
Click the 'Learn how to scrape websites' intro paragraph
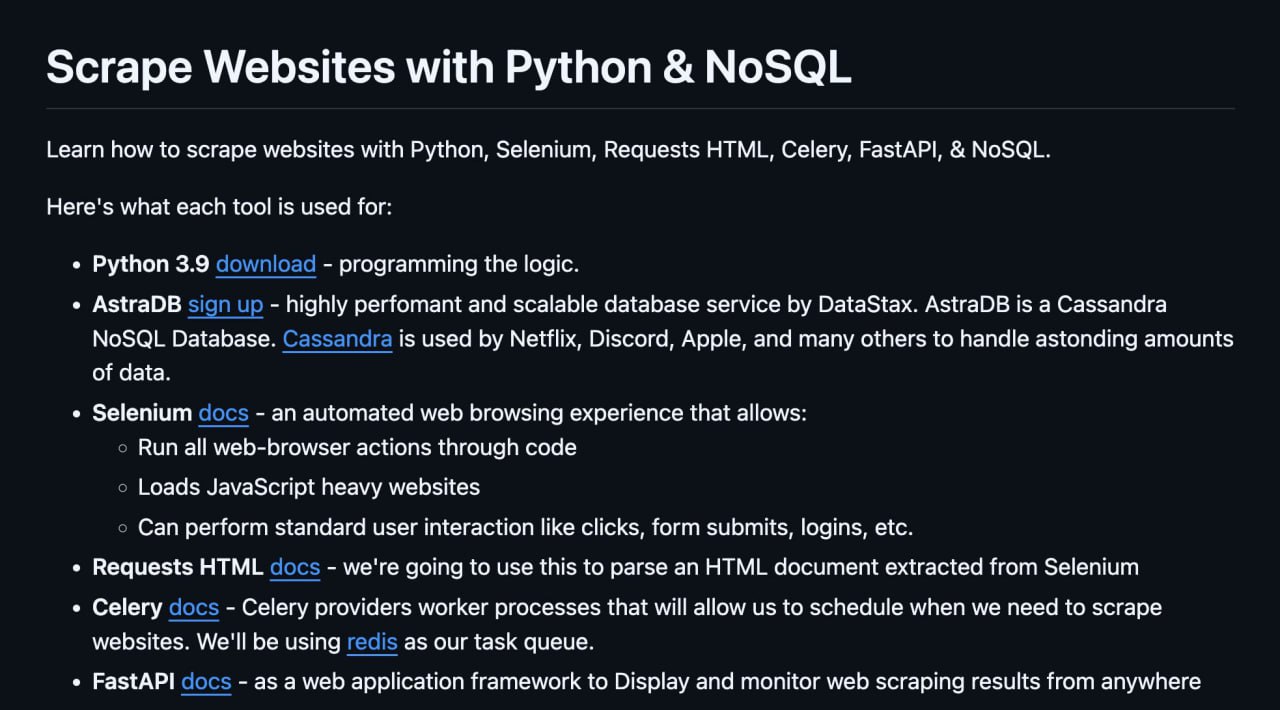548,150
